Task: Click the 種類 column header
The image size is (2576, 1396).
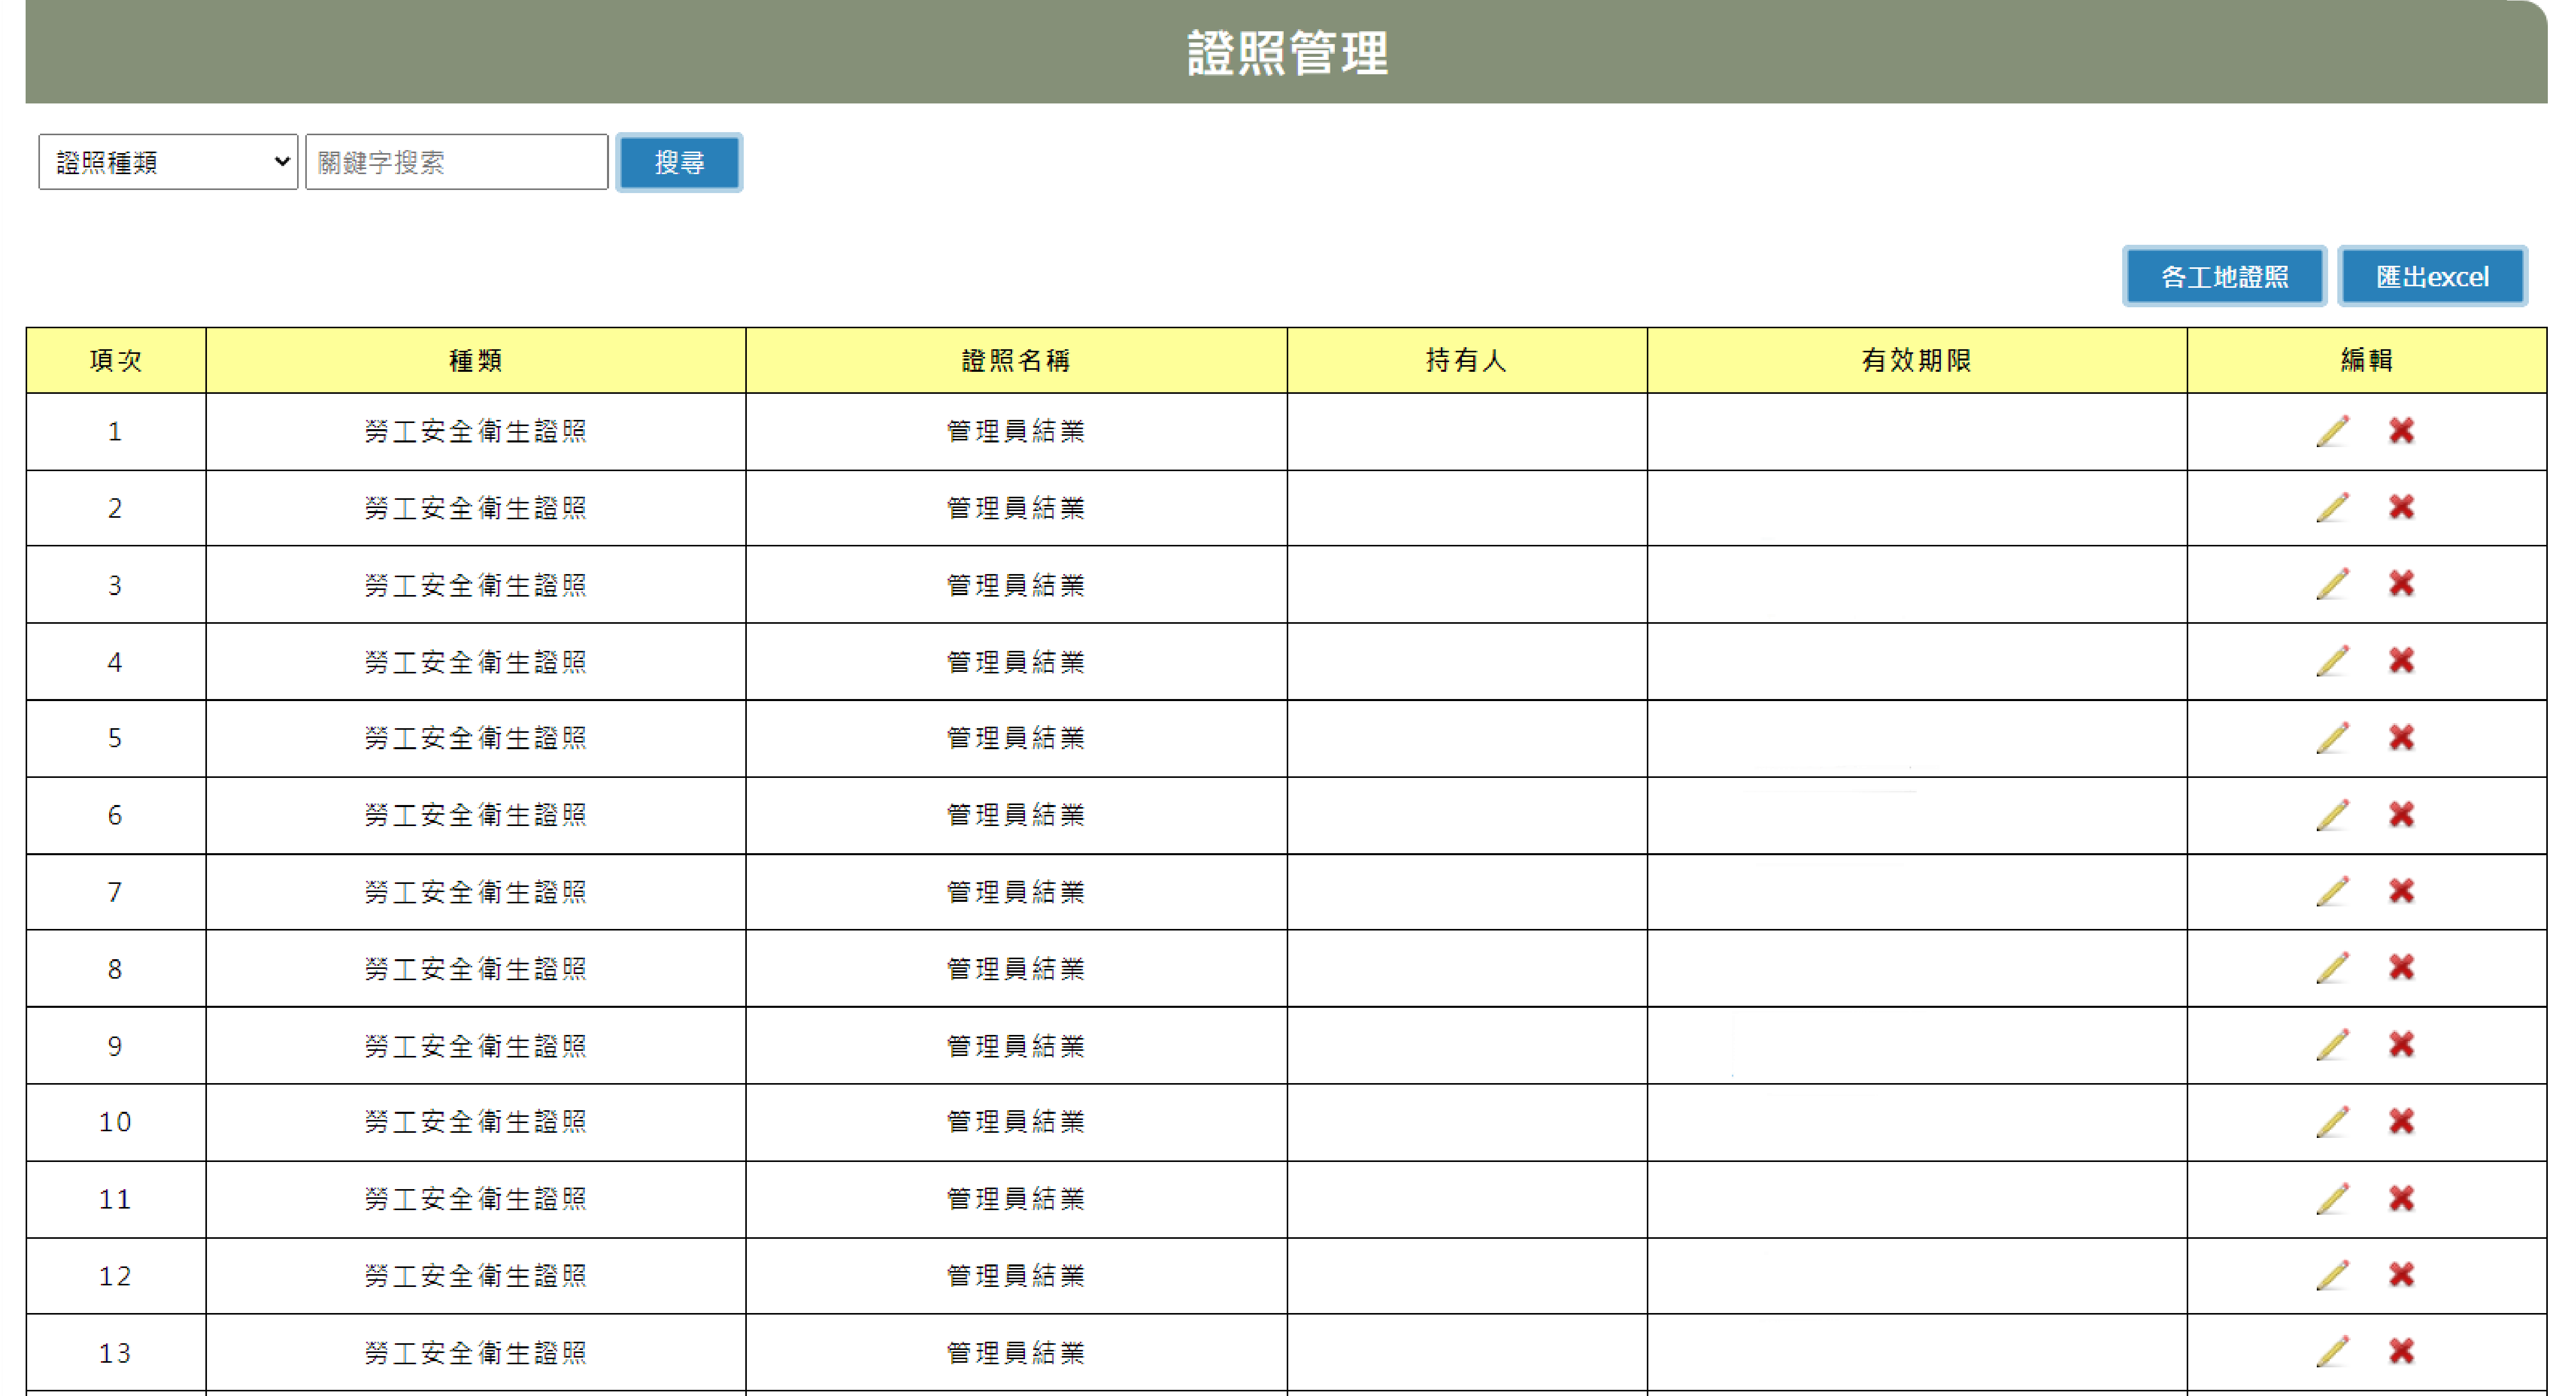Action: (x=476, y=360)
